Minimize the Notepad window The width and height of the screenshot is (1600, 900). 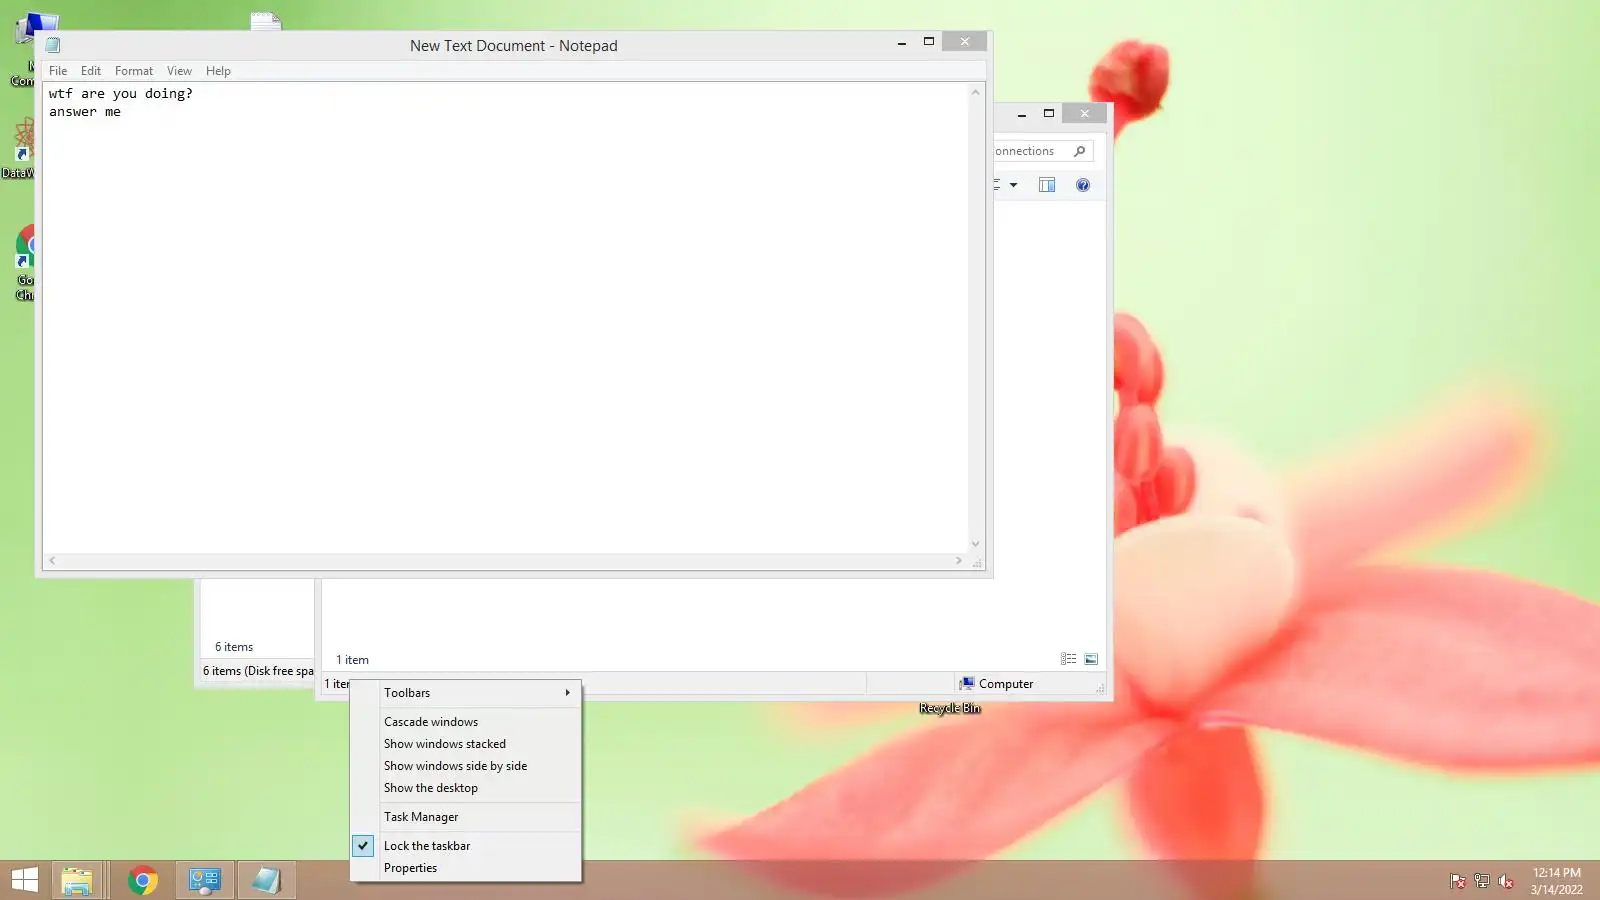[x=902, y=42]
